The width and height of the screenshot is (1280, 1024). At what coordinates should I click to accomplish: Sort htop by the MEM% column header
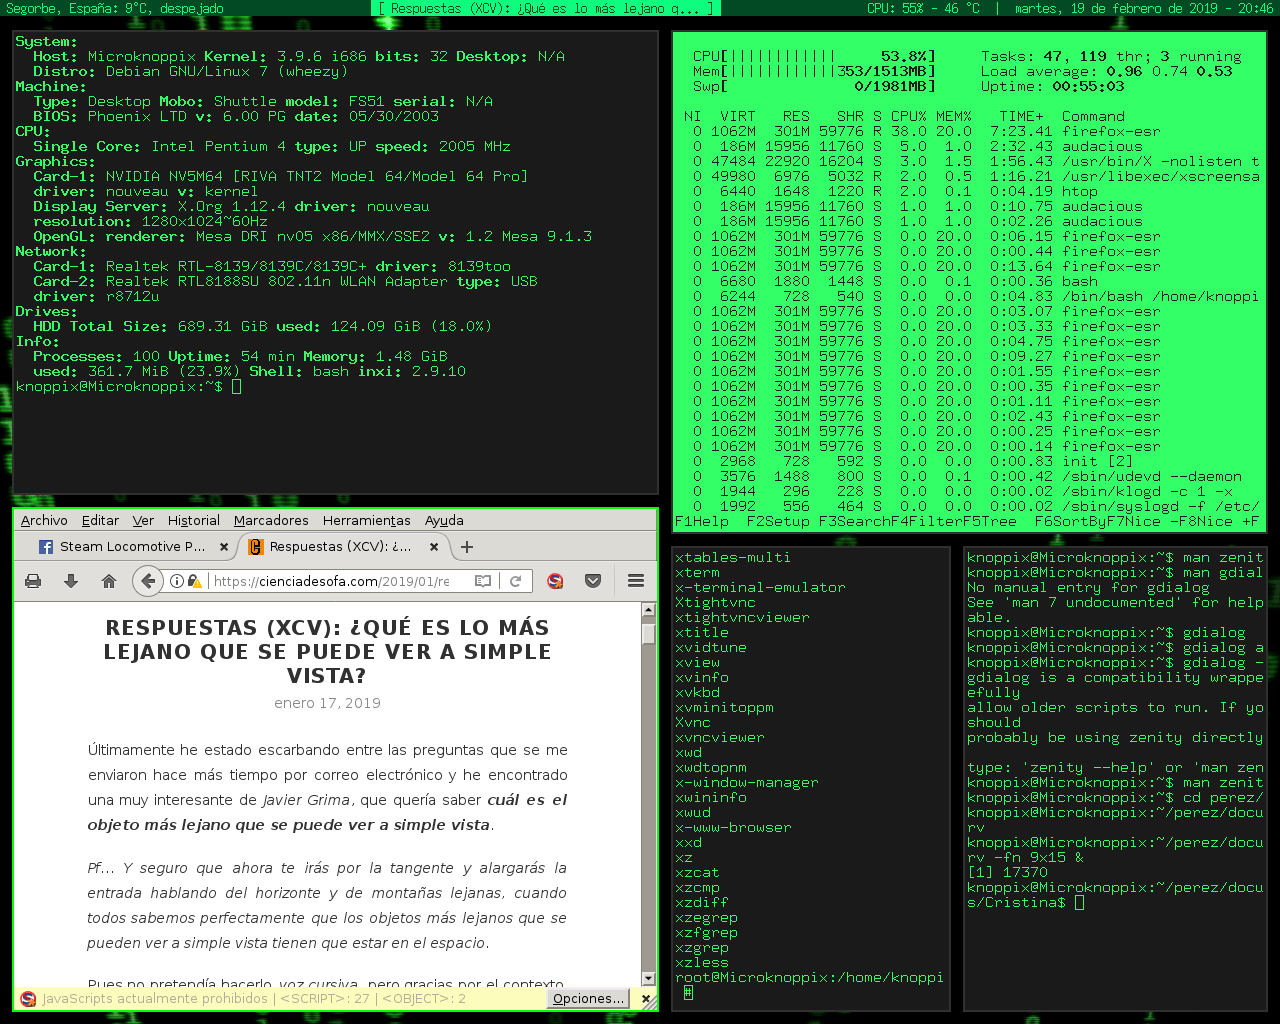click(954, 116)
